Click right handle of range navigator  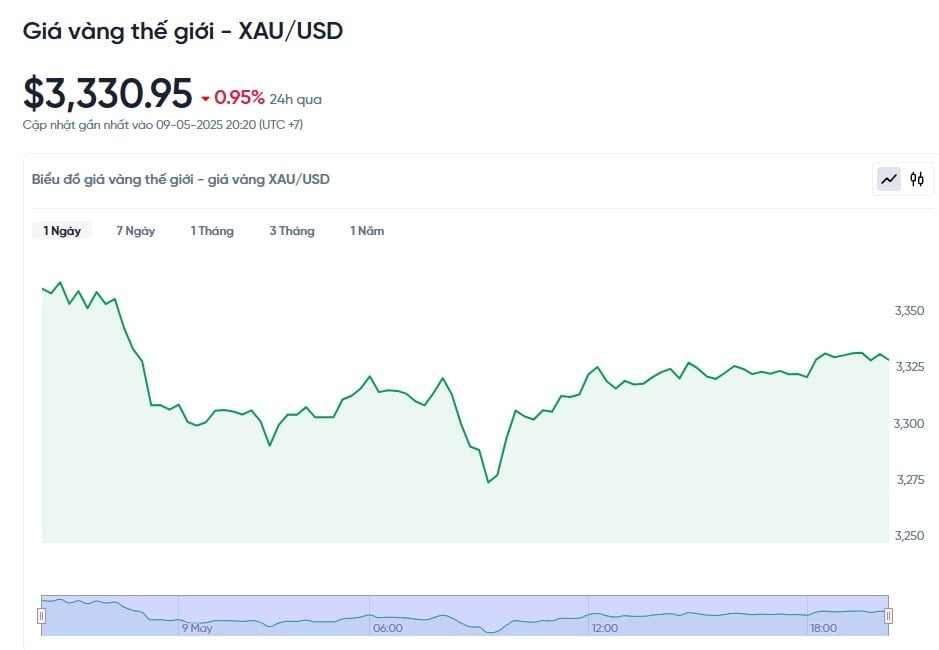(x=889, y=616)
